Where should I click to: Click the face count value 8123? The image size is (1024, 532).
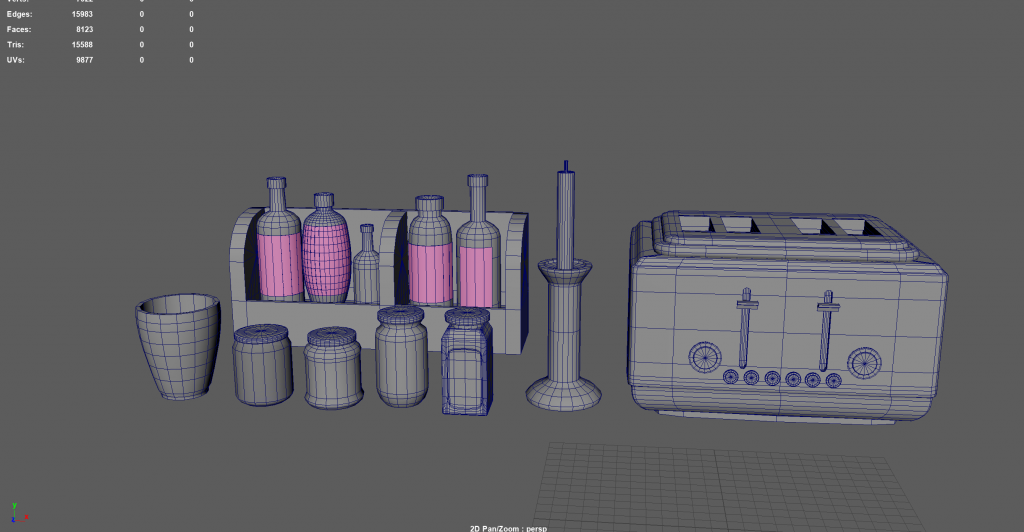tap(84, 29)
